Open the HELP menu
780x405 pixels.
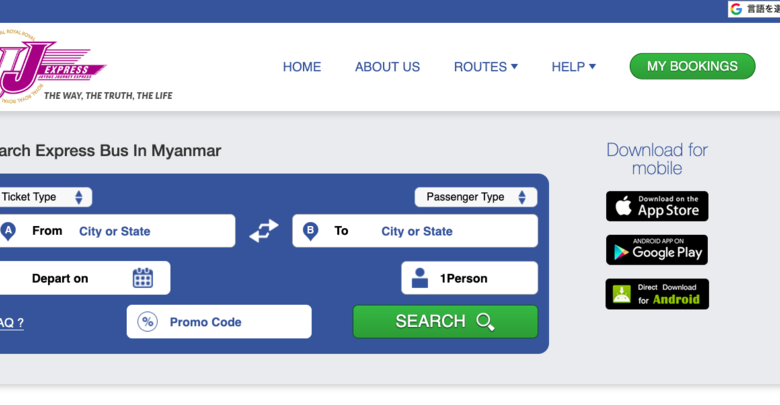574,67
